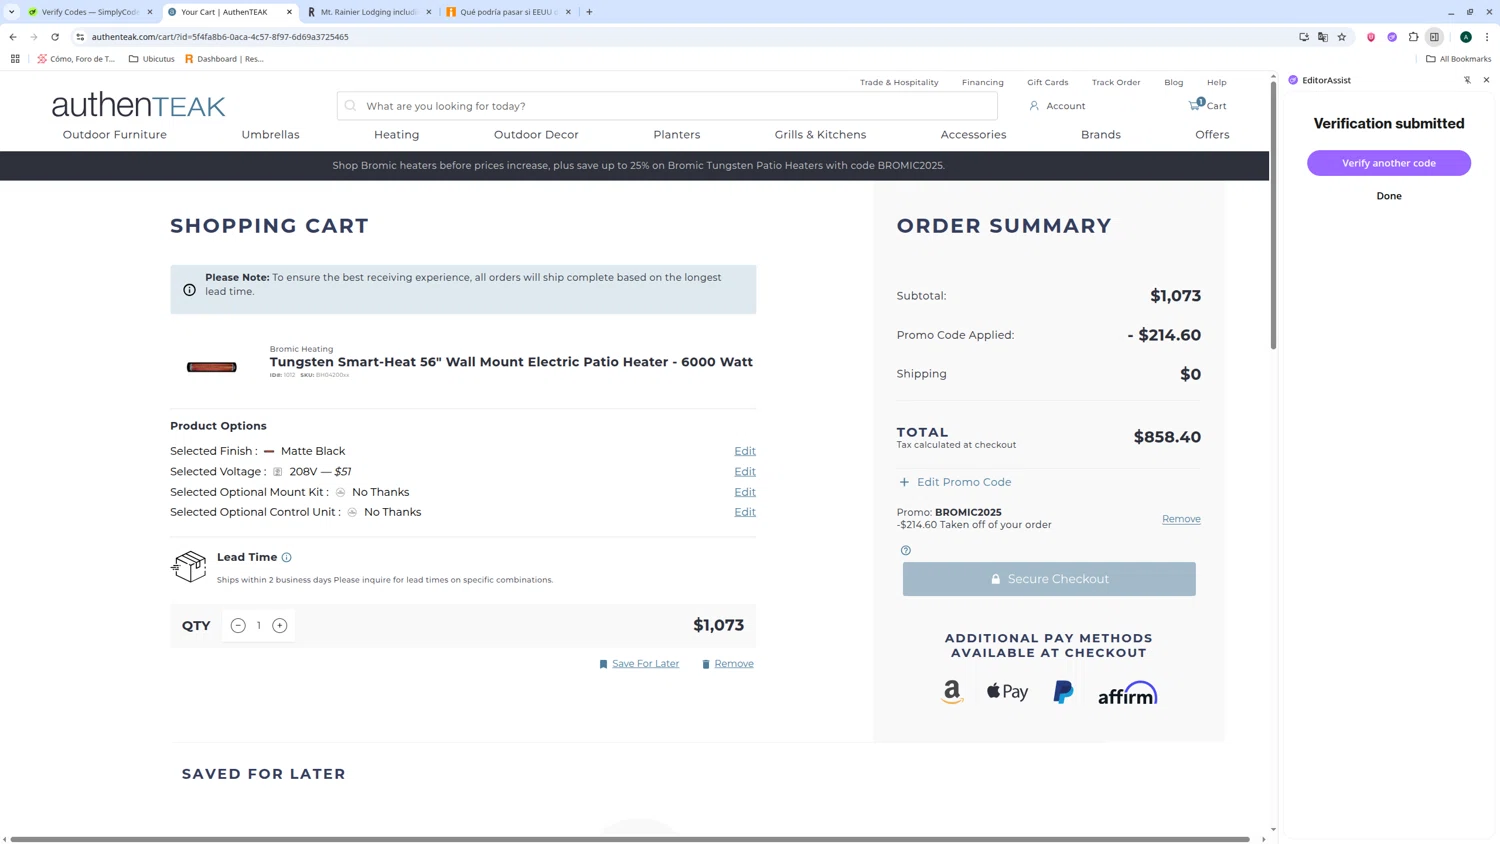The width and height of the screenshot is (1500, 844).
Task: Expand Edit Promo Code section
Action: coord(955,482)
